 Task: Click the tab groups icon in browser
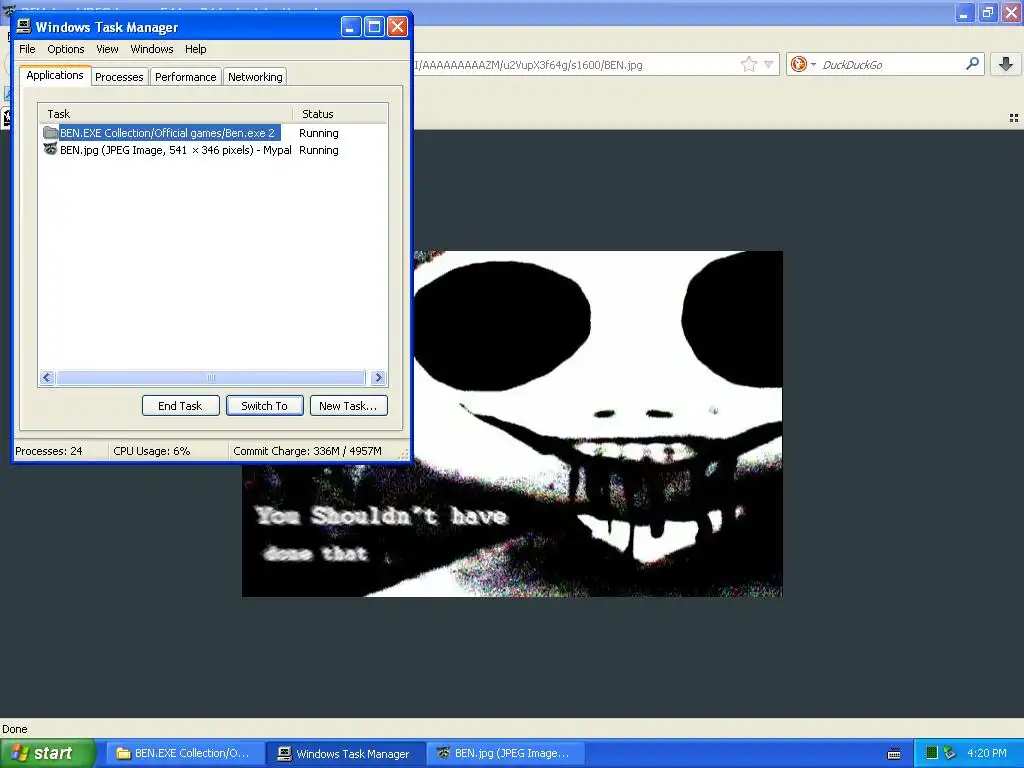[x=1014, y=118]
